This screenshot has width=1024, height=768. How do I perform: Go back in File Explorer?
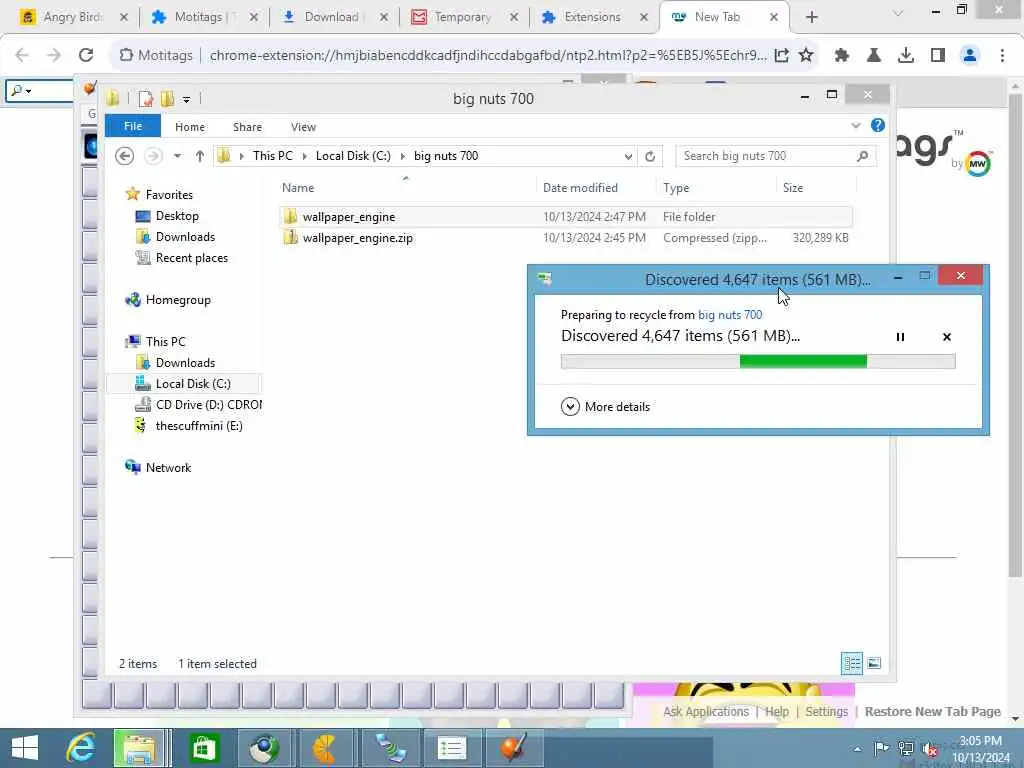tap(124, 156)
